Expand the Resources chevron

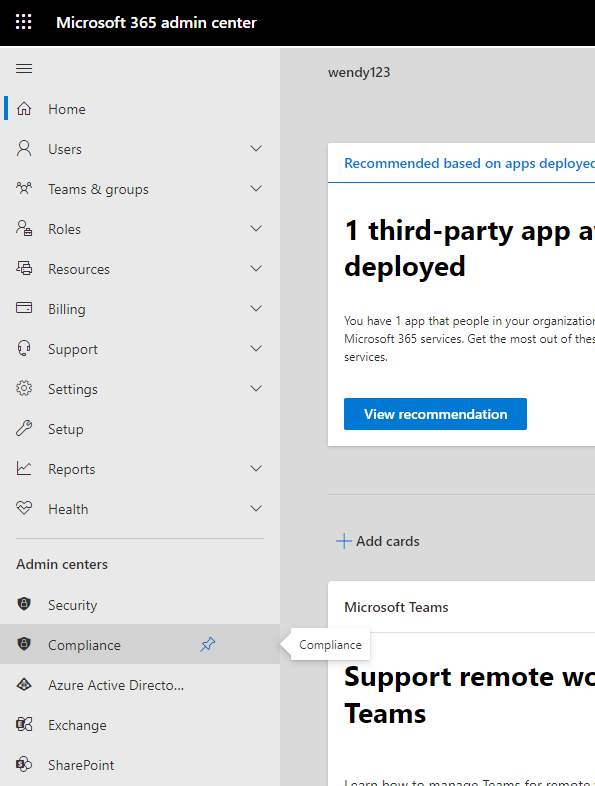click(x=256, y=269)
